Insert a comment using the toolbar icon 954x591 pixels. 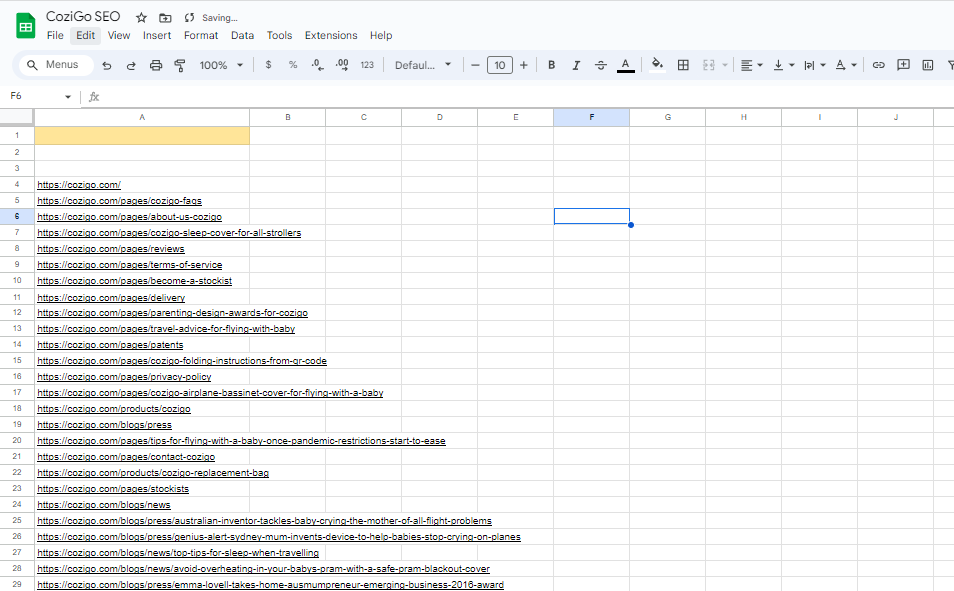(x=904, y=64)
